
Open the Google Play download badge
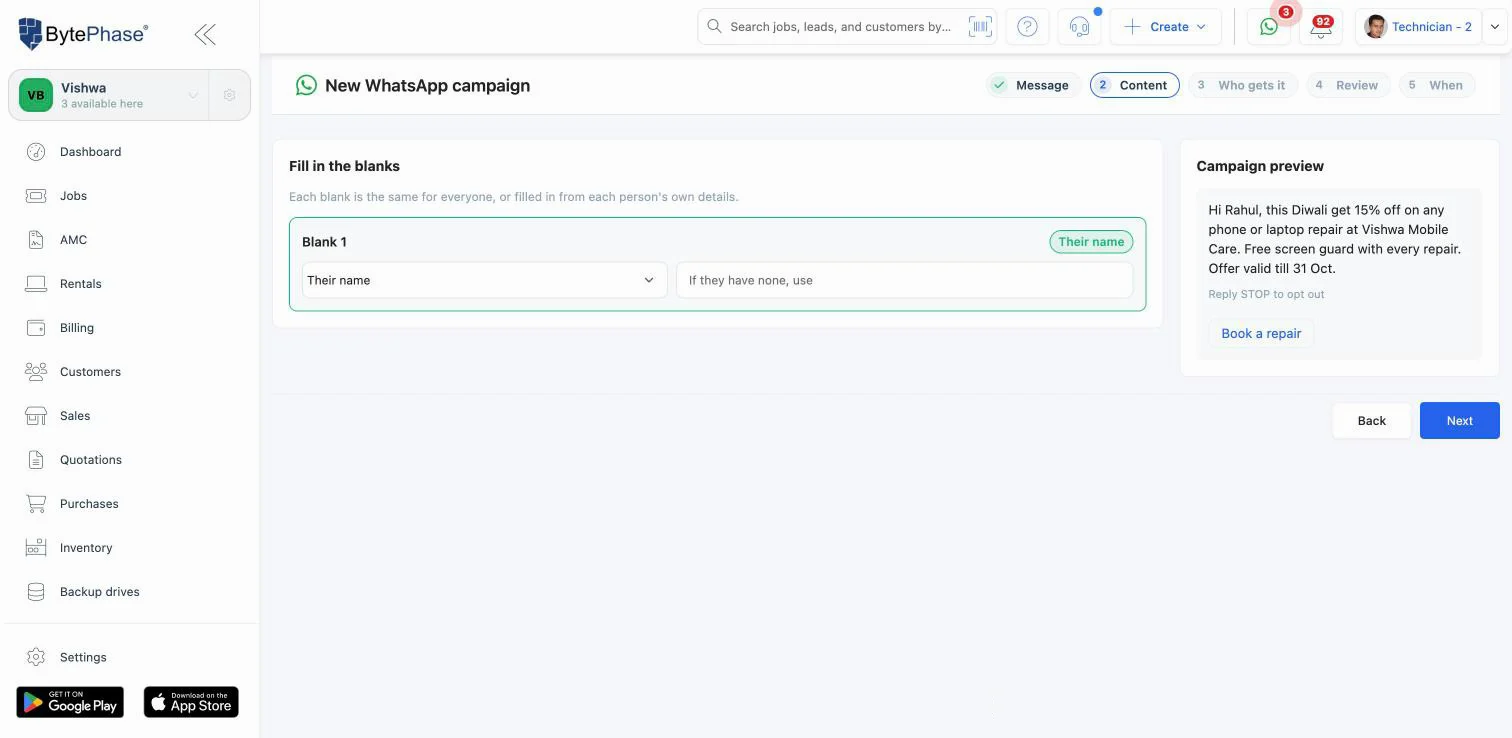(70, 702)
